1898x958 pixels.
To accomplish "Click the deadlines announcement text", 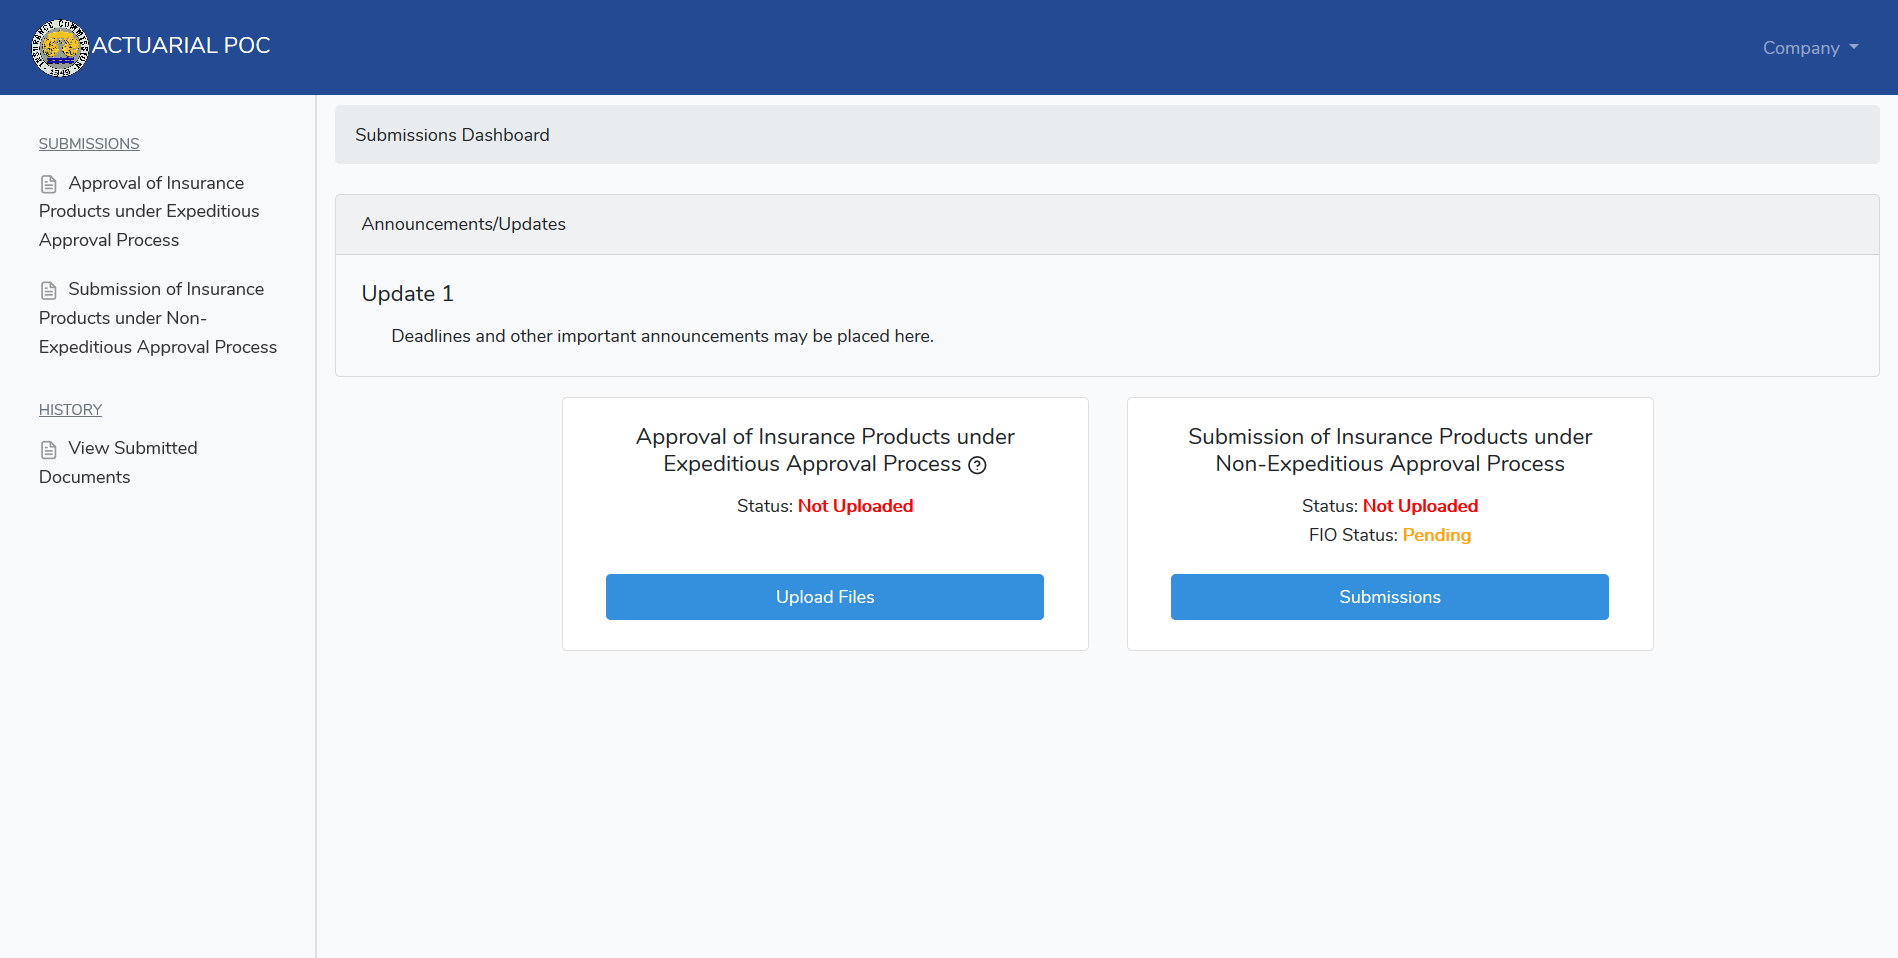I will point(662,336).
